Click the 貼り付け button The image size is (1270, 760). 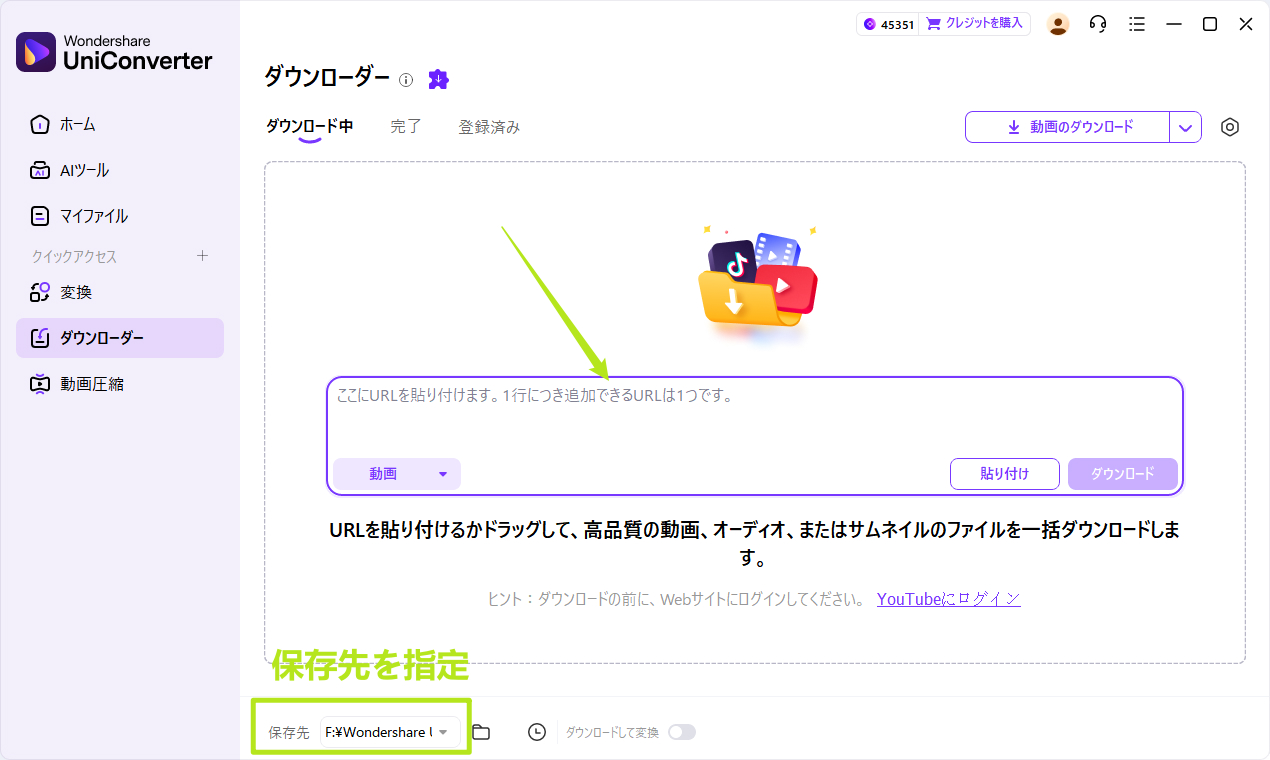pyautogui.click(x=1004, y=474)
